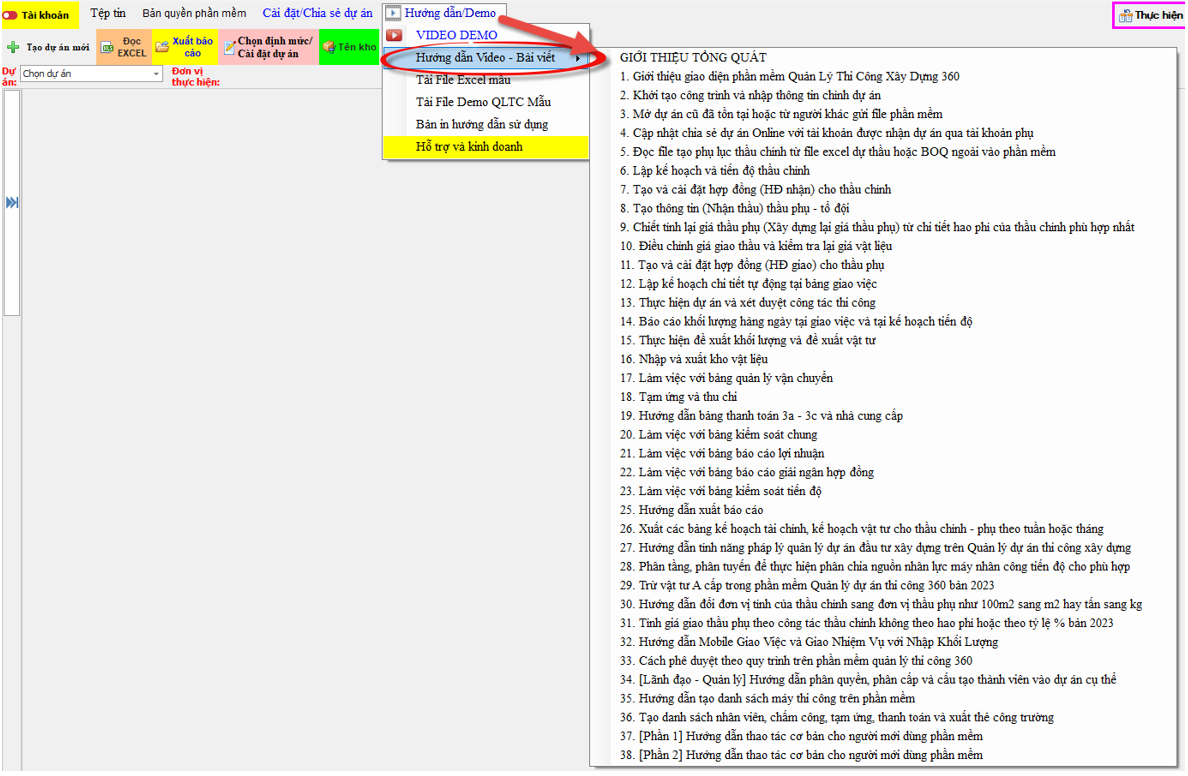1188x776 pixels.
Task: Open lesson 12 Lập kế hoạch chi tiết tự động
Action: point(748,284)
